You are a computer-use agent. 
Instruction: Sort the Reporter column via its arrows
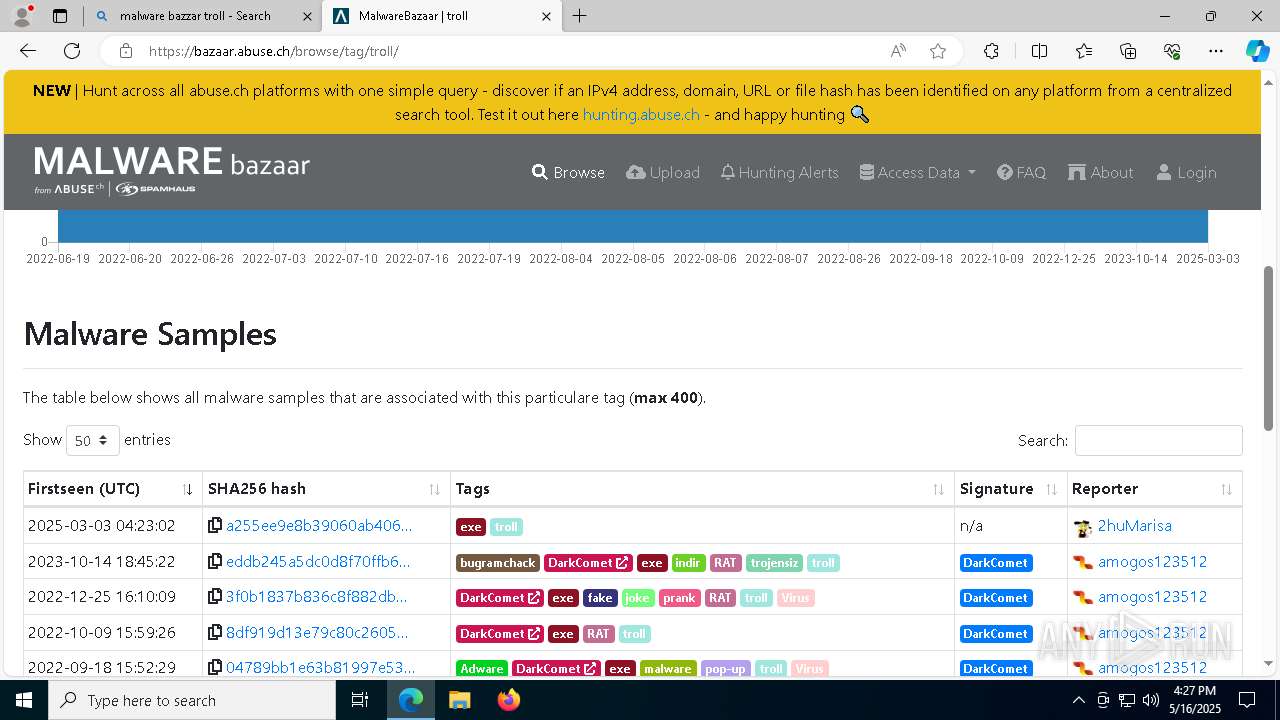pos(1227,489)
